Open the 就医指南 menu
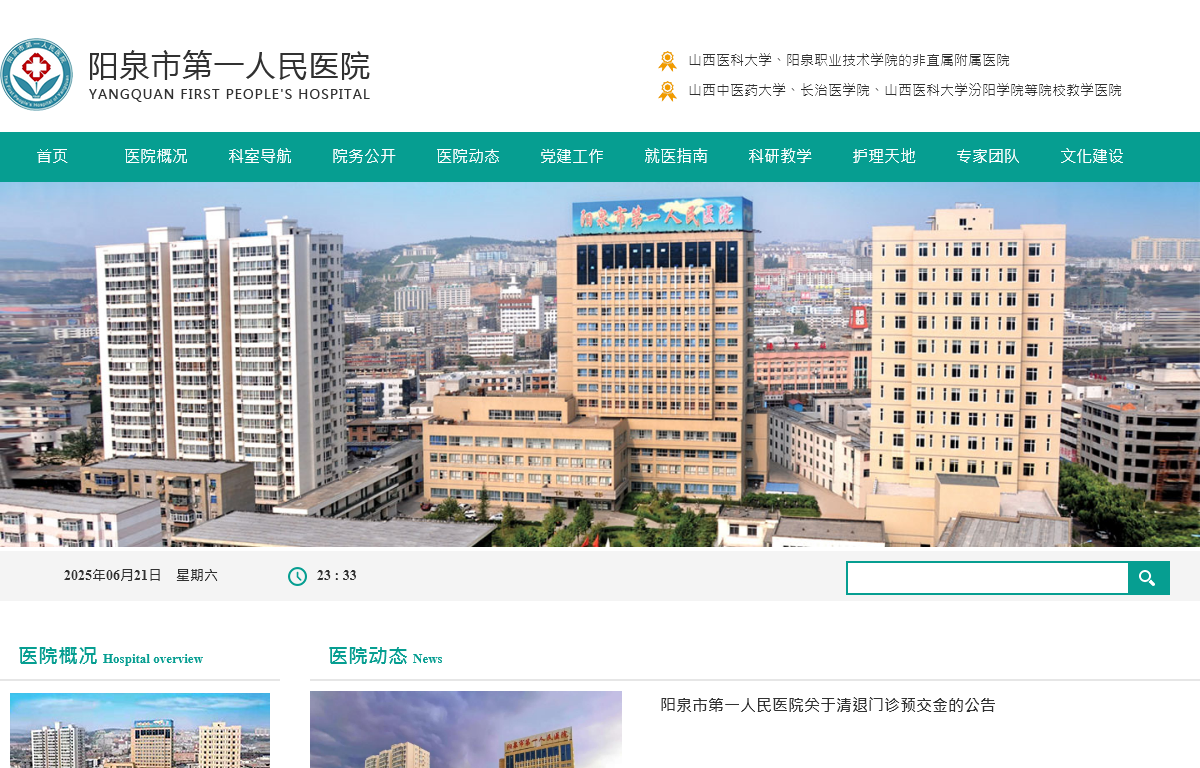Screen dimensions: 1200x768 coord(676,156)
